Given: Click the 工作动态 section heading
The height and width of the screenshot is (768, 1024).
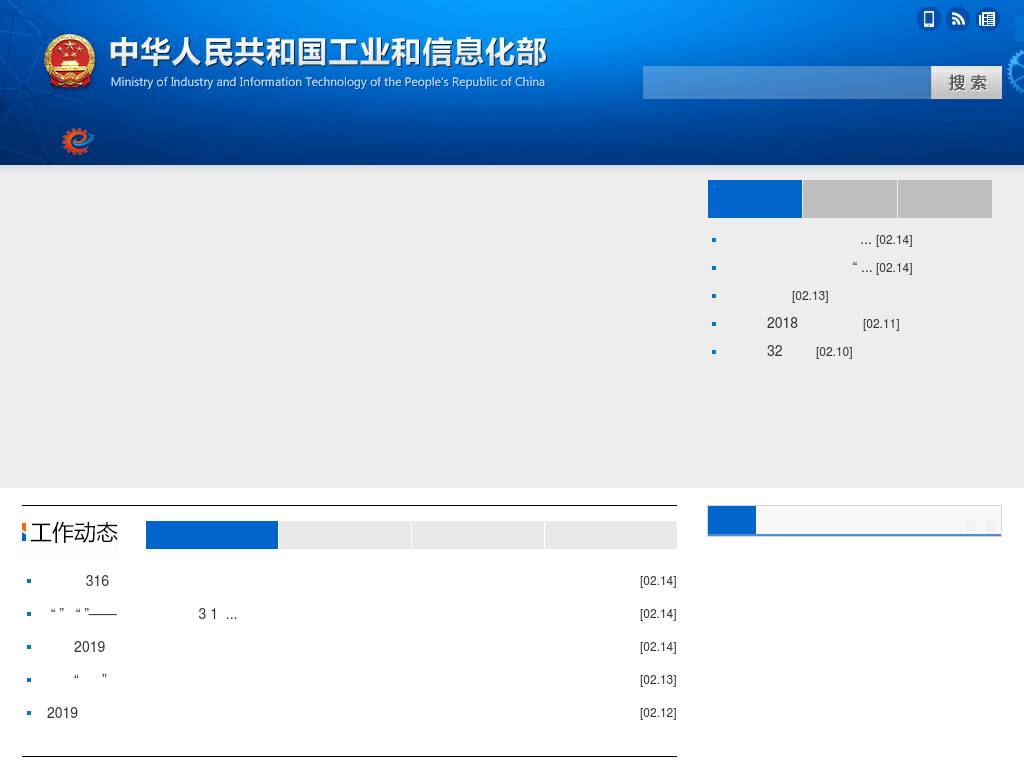Looking at the screenshot, I should (73, 532).
